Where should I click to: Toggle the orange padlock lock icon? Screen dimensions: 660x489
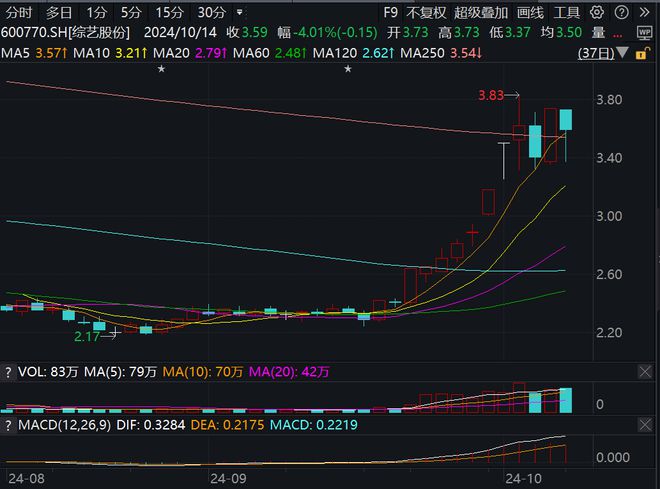pyautogui.click(x=643, y=53)
